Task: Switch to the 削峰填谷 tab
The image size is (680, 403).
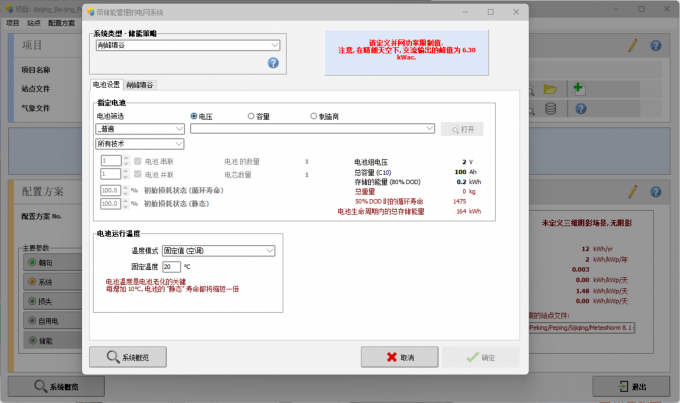Action: coord(140,85)
